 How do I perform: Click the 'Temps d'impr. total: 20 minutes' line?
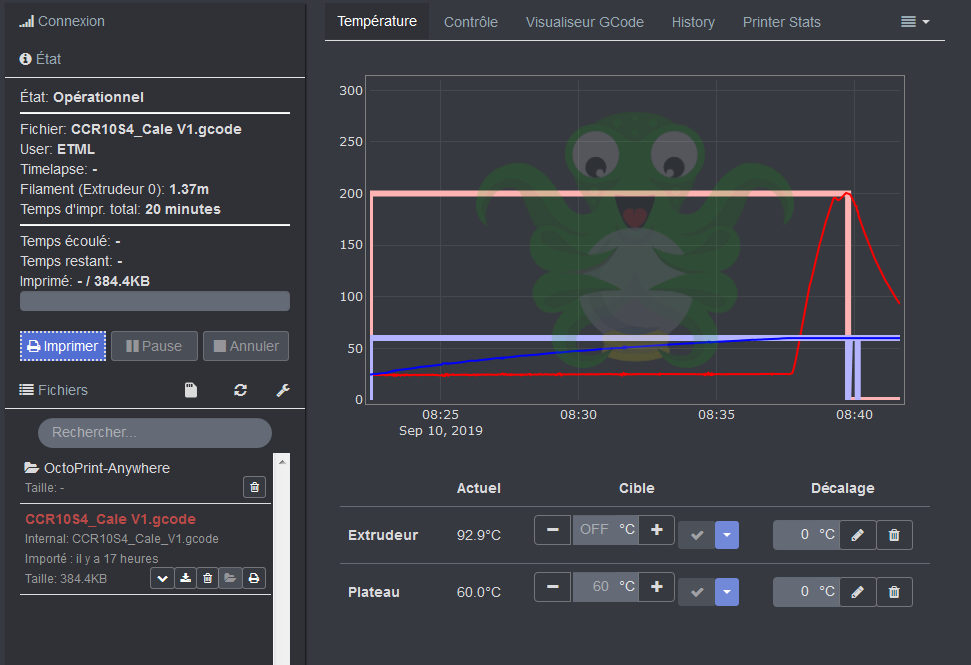click(x=120, y=209)
